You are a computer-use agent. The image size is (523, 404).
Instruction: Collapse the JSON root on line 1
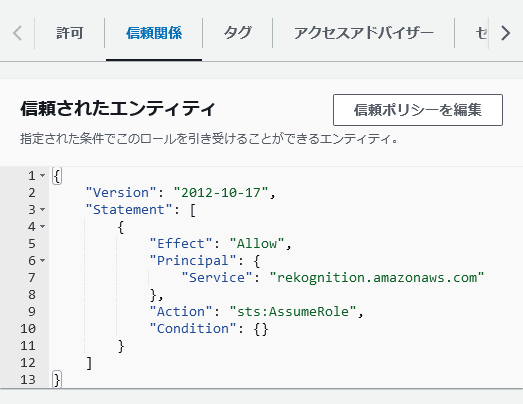pos(42,175)
